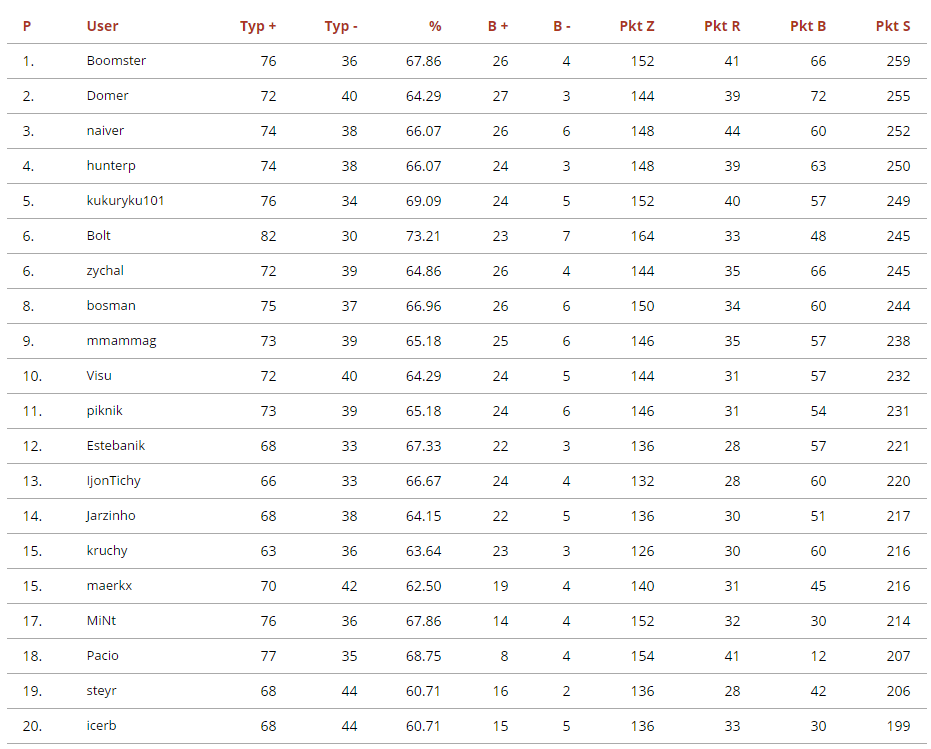Sort table by the User column header
The height and width of the screenshot is (749, 931).
tap(102, 26)
